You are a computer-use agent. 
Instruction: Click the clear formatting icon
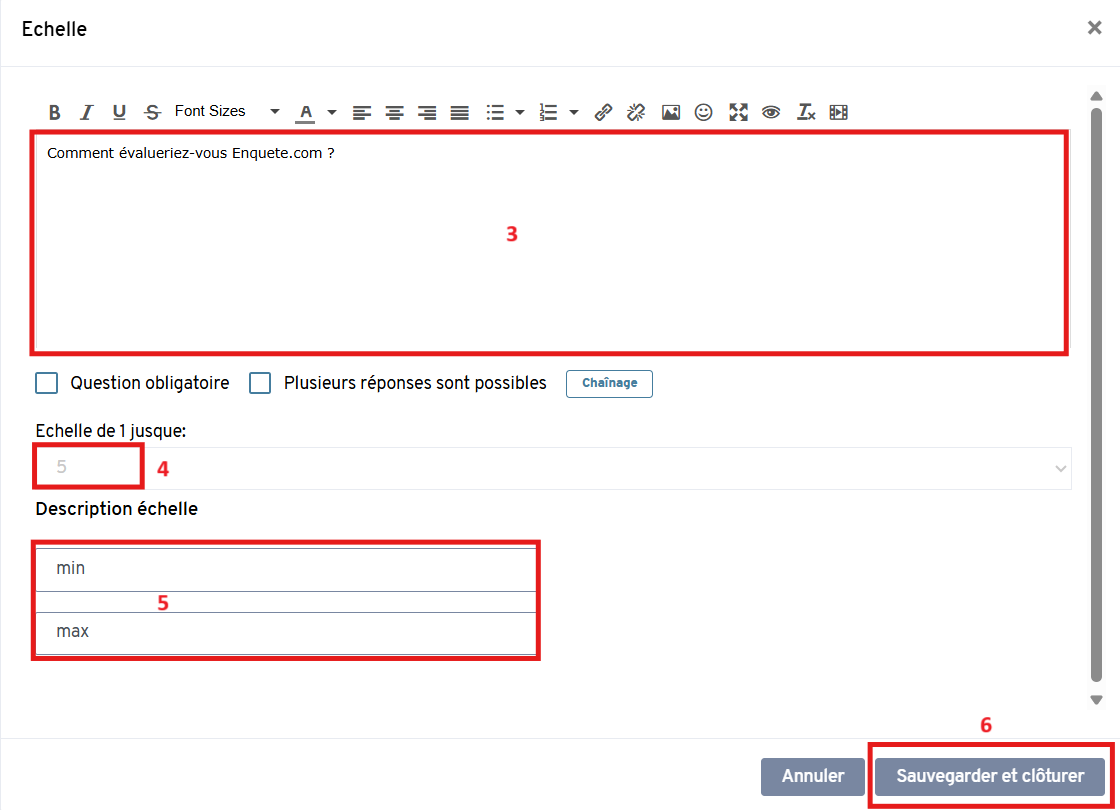coord(806,112)
